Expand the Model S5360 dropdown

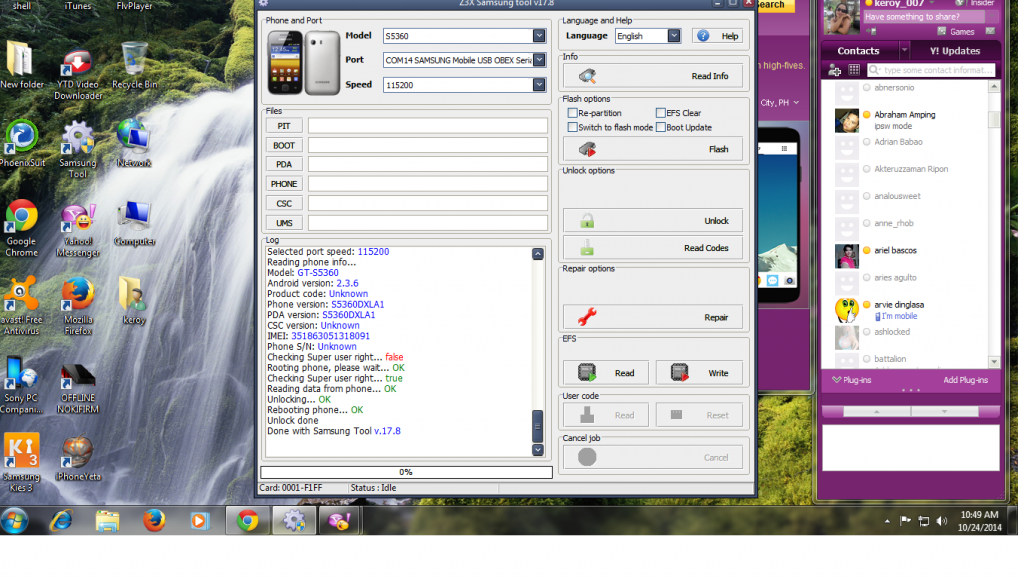click(539, 36)
